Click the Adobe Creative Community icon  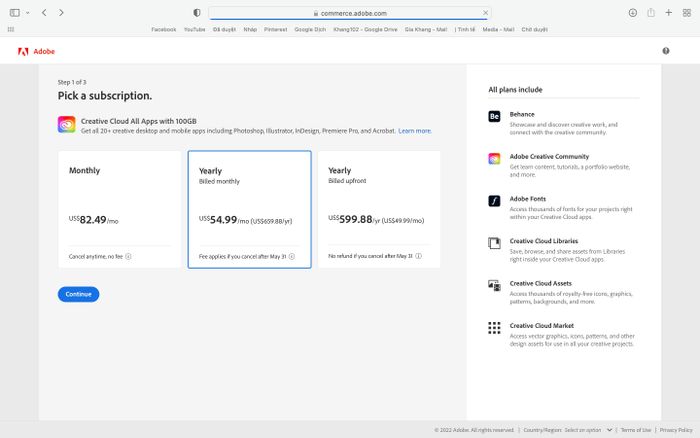(494, 159)
